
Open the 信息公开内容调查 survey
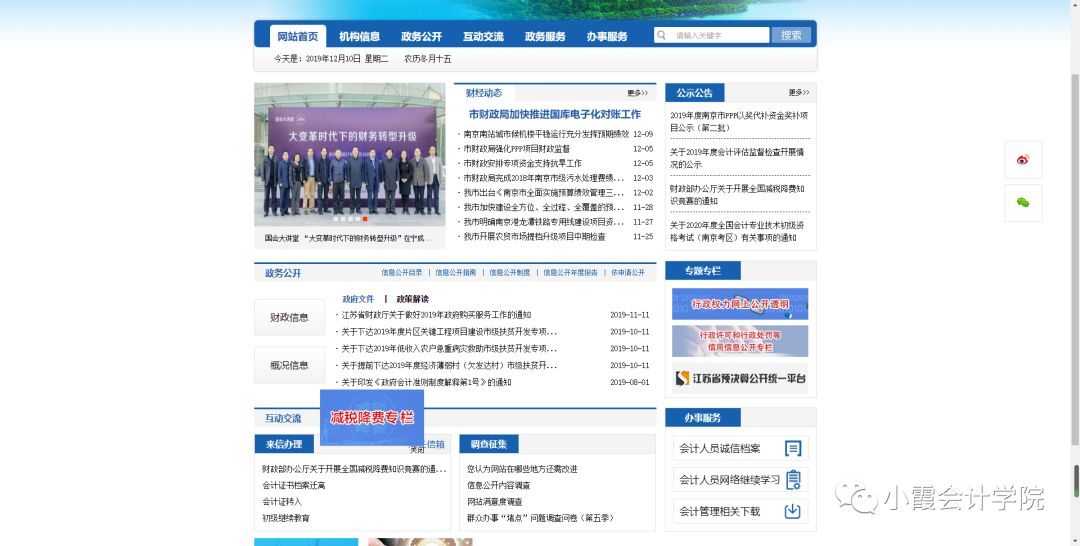click(x=499, y=485)
